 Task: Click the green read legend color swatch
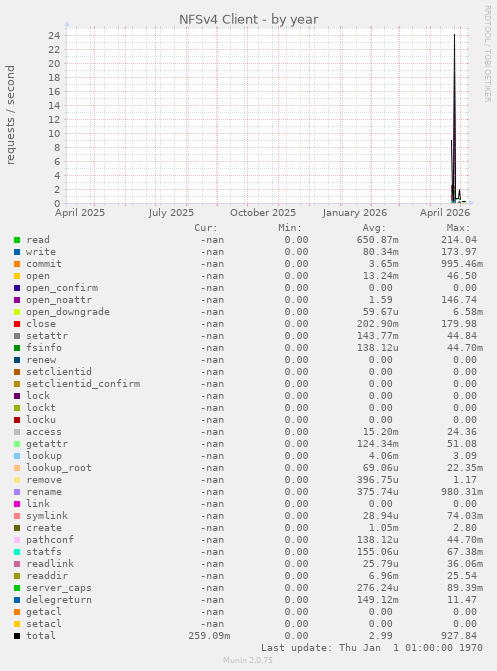[x=17, y=240]
